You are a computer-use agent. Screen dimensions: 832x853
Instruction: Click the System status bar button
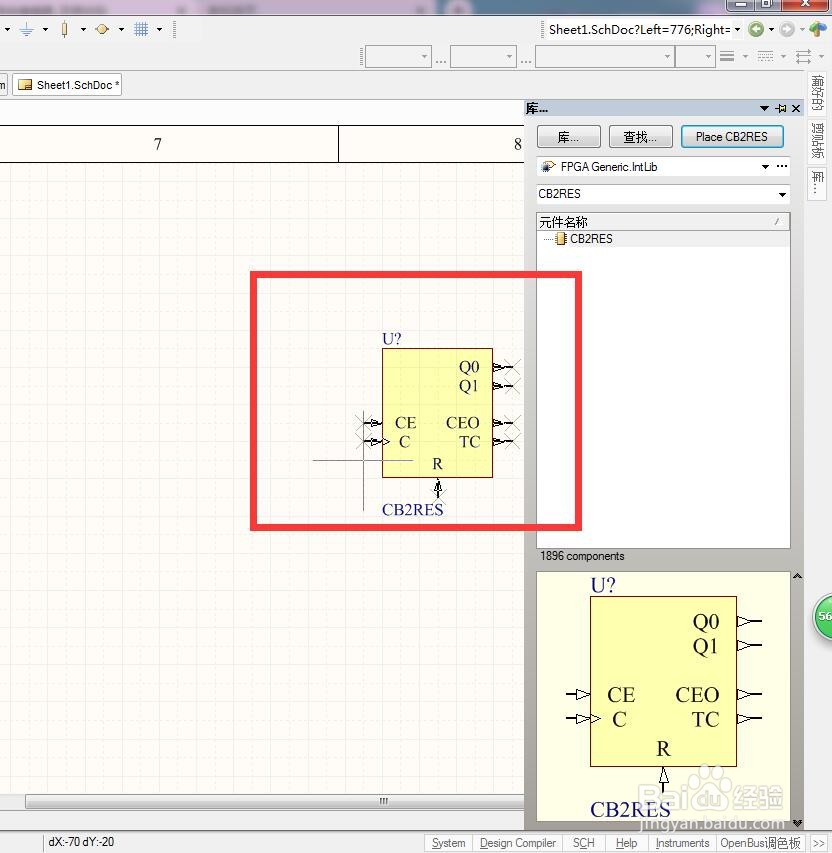coord(448,843)
